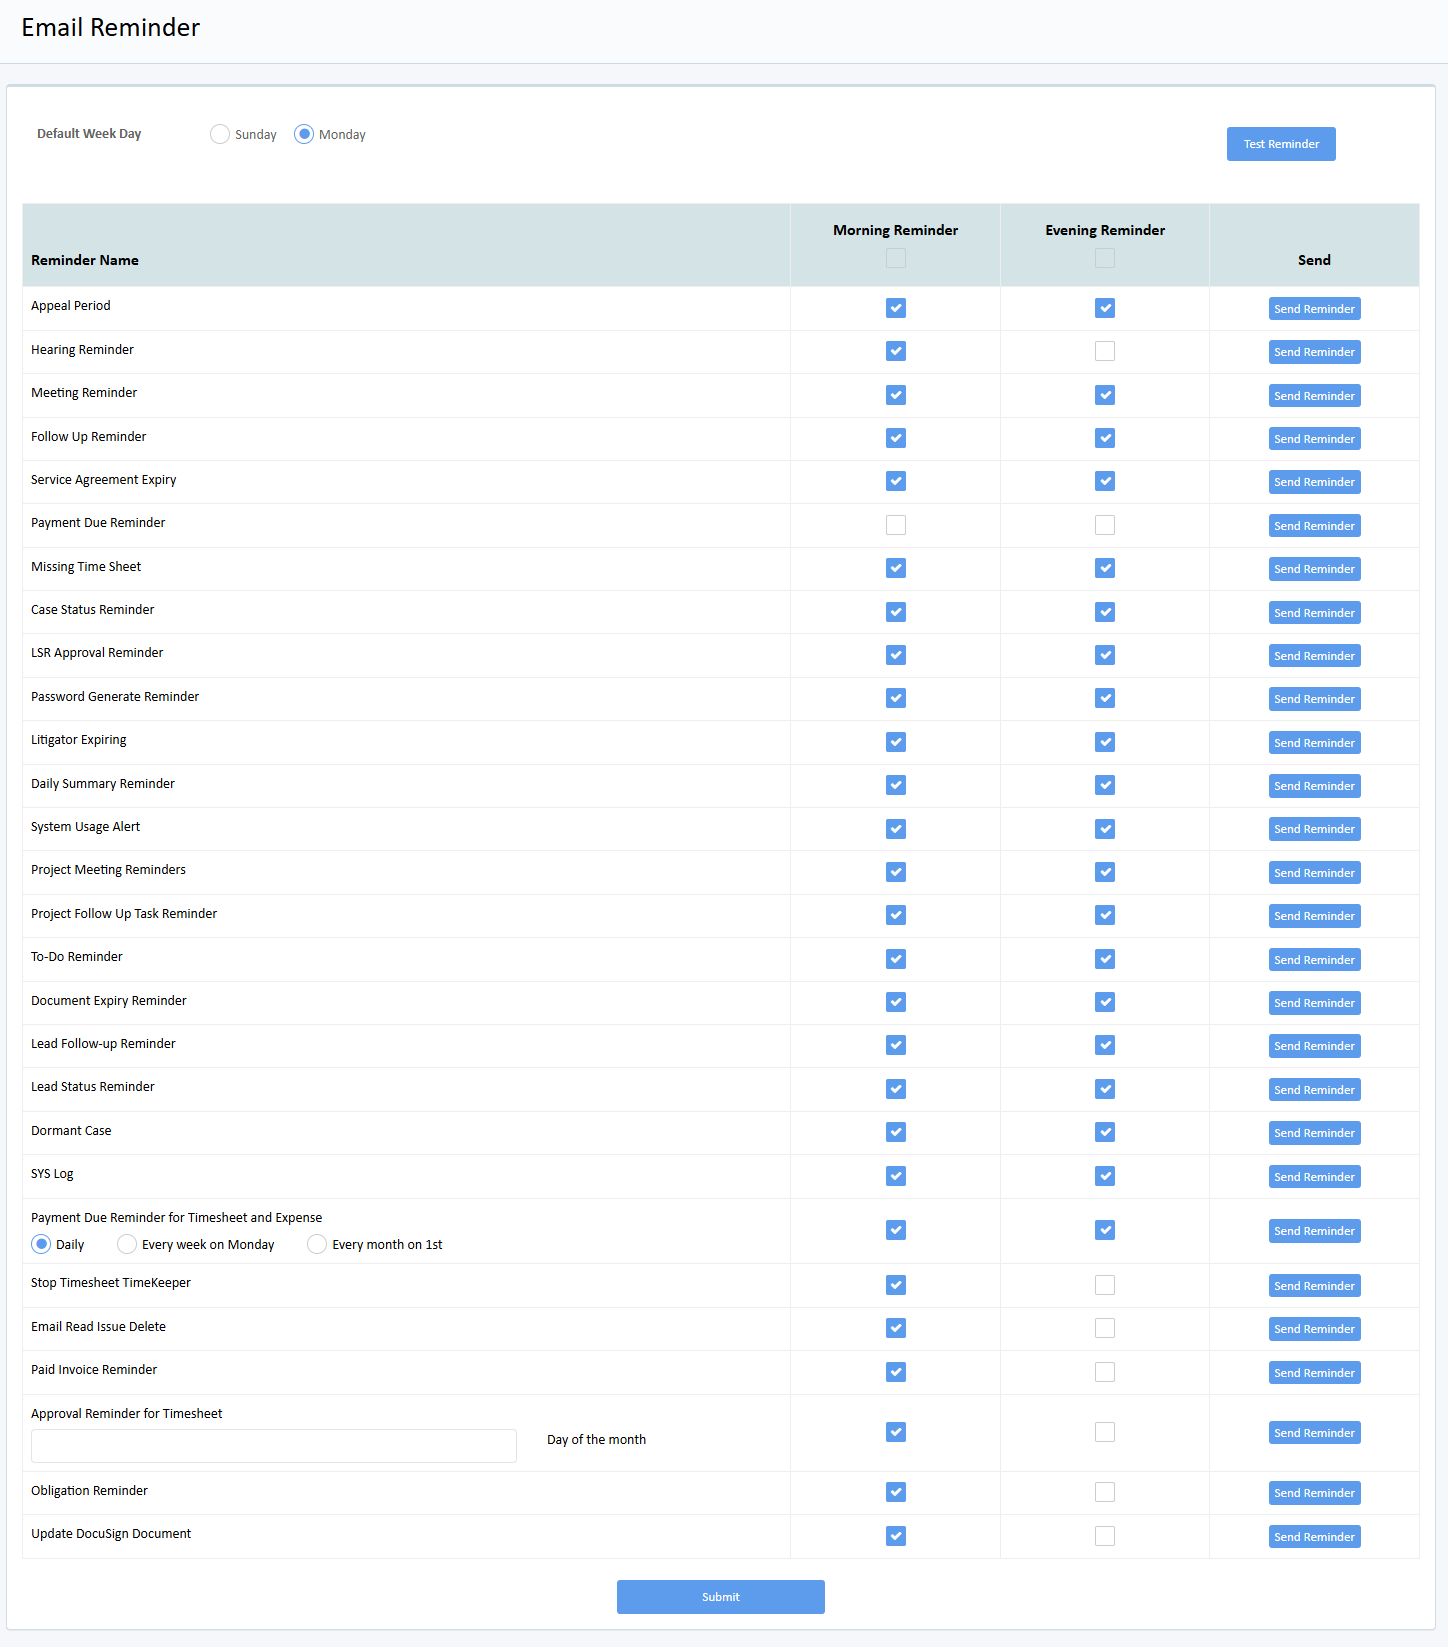Uncheck Evening Reminder for Missing Time Sheet
Image resolution: width=1448 pixels, height=1647 pixels.
tap(1105, 568)
